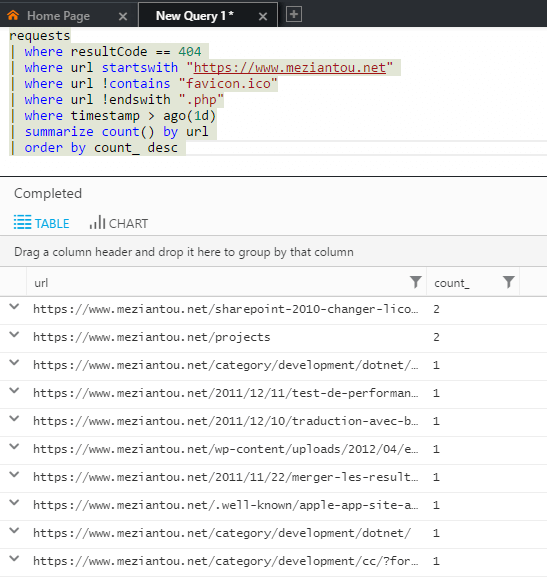Open filter for the url column

tap(416, 282)
